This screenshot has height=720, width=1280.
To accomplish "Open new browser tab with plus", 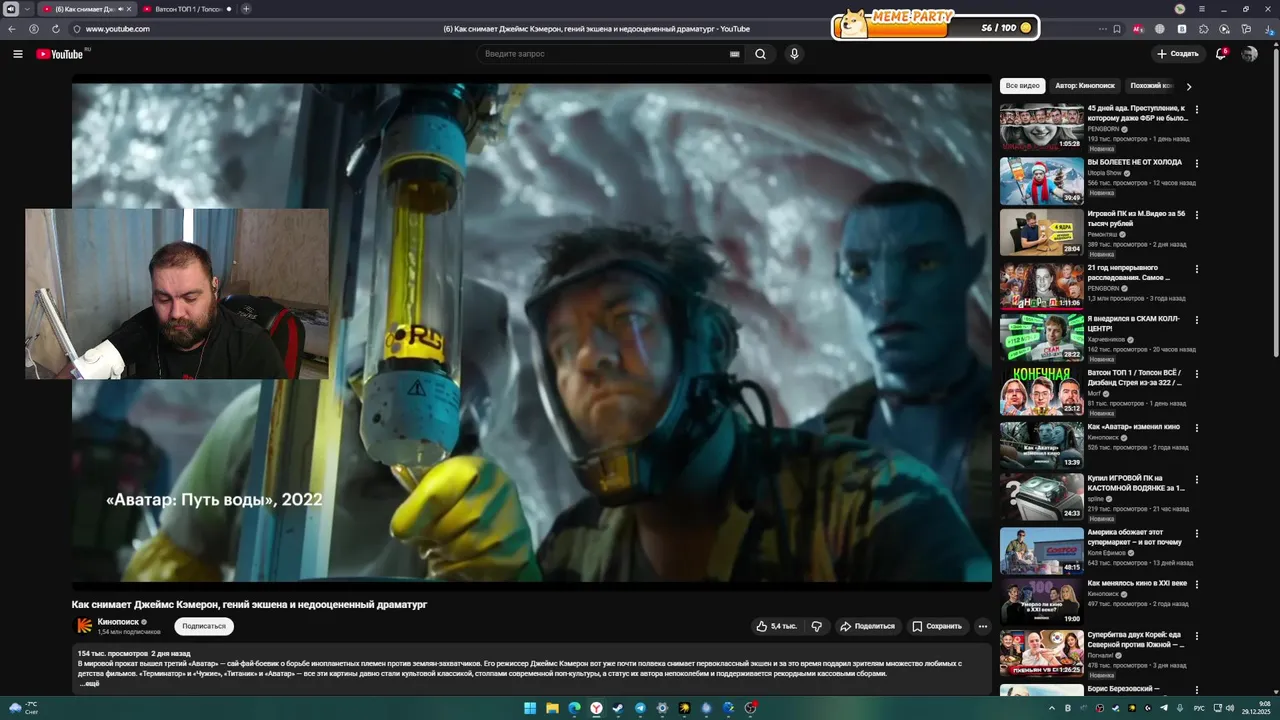I will (246, 9).
